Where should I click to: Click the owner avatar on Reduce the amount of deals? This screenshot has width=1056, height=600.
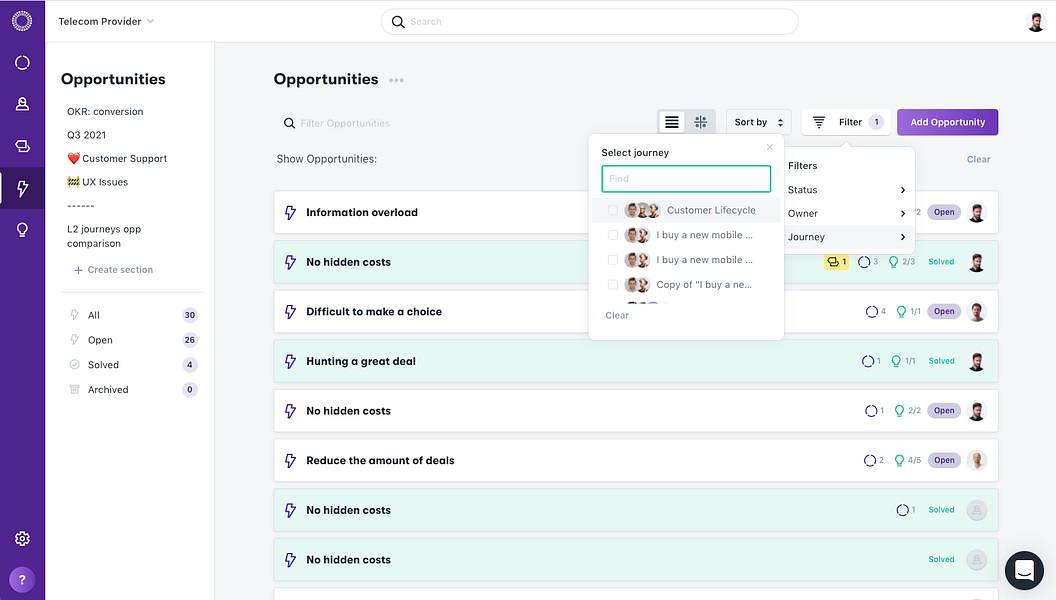coord(977,460)
